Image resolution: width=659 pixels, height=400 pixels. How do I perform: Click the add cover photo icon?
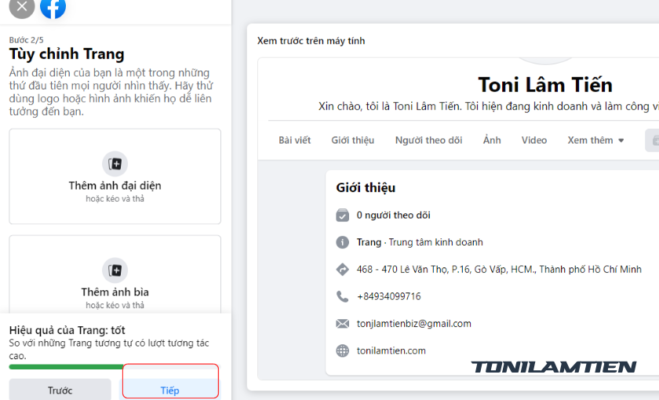pos(115,270)
